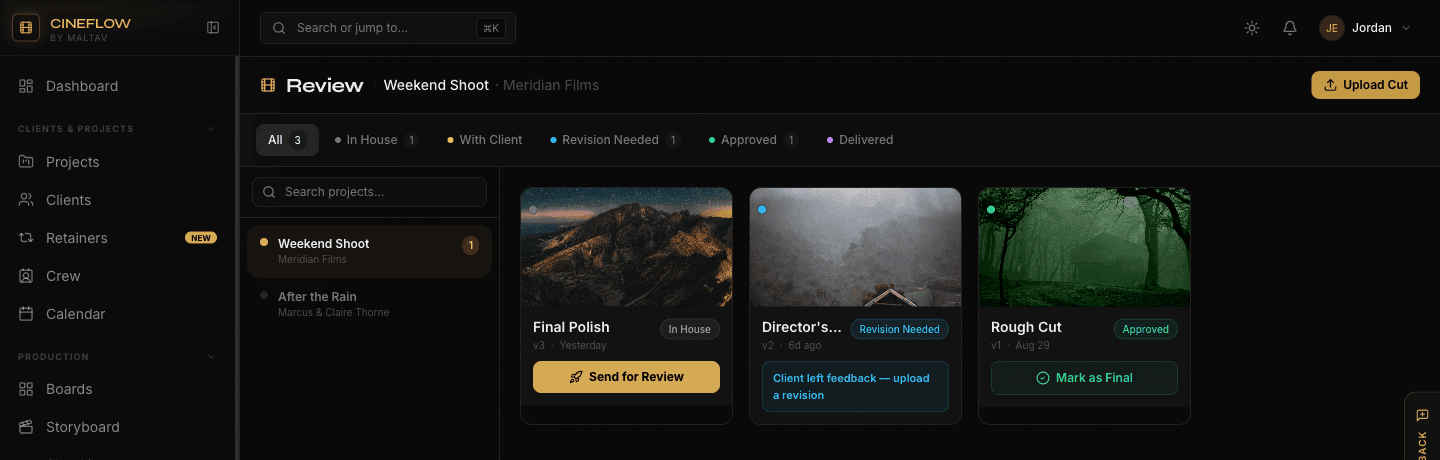Select the All filter tab
The width and height of the screenshot is (1440, 460).
[x=287, y=140]
